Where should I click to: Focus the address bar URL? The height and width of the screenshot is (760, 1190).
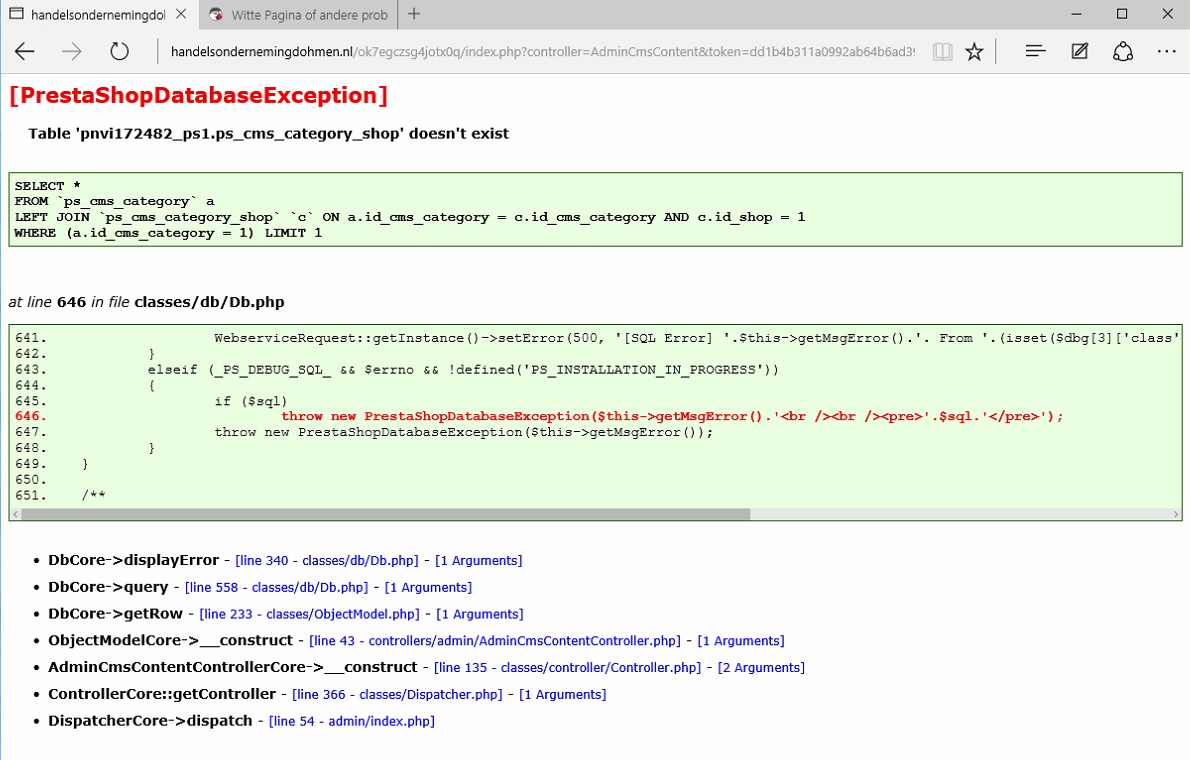pos(542,52)
